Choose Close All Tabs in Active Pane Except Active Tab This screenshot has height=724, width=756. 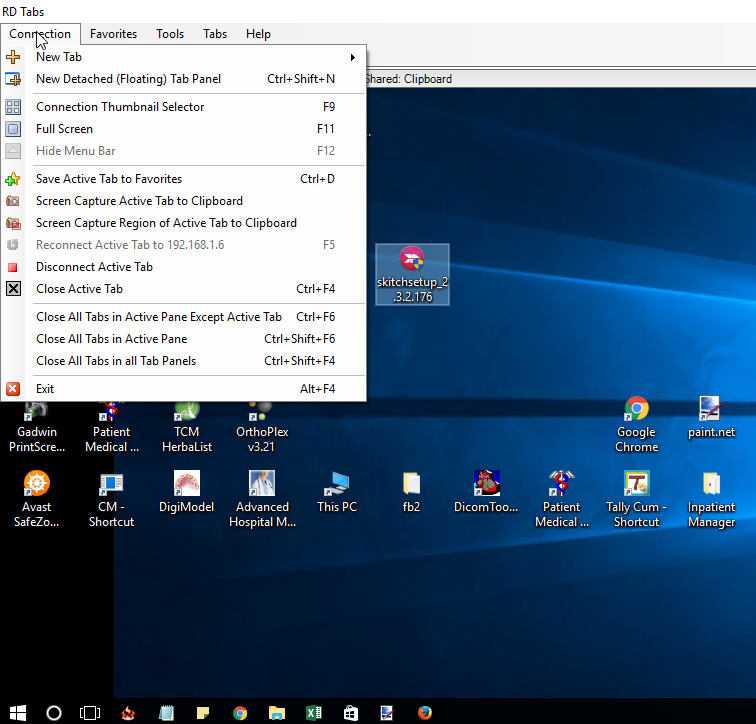pos(183,317)
